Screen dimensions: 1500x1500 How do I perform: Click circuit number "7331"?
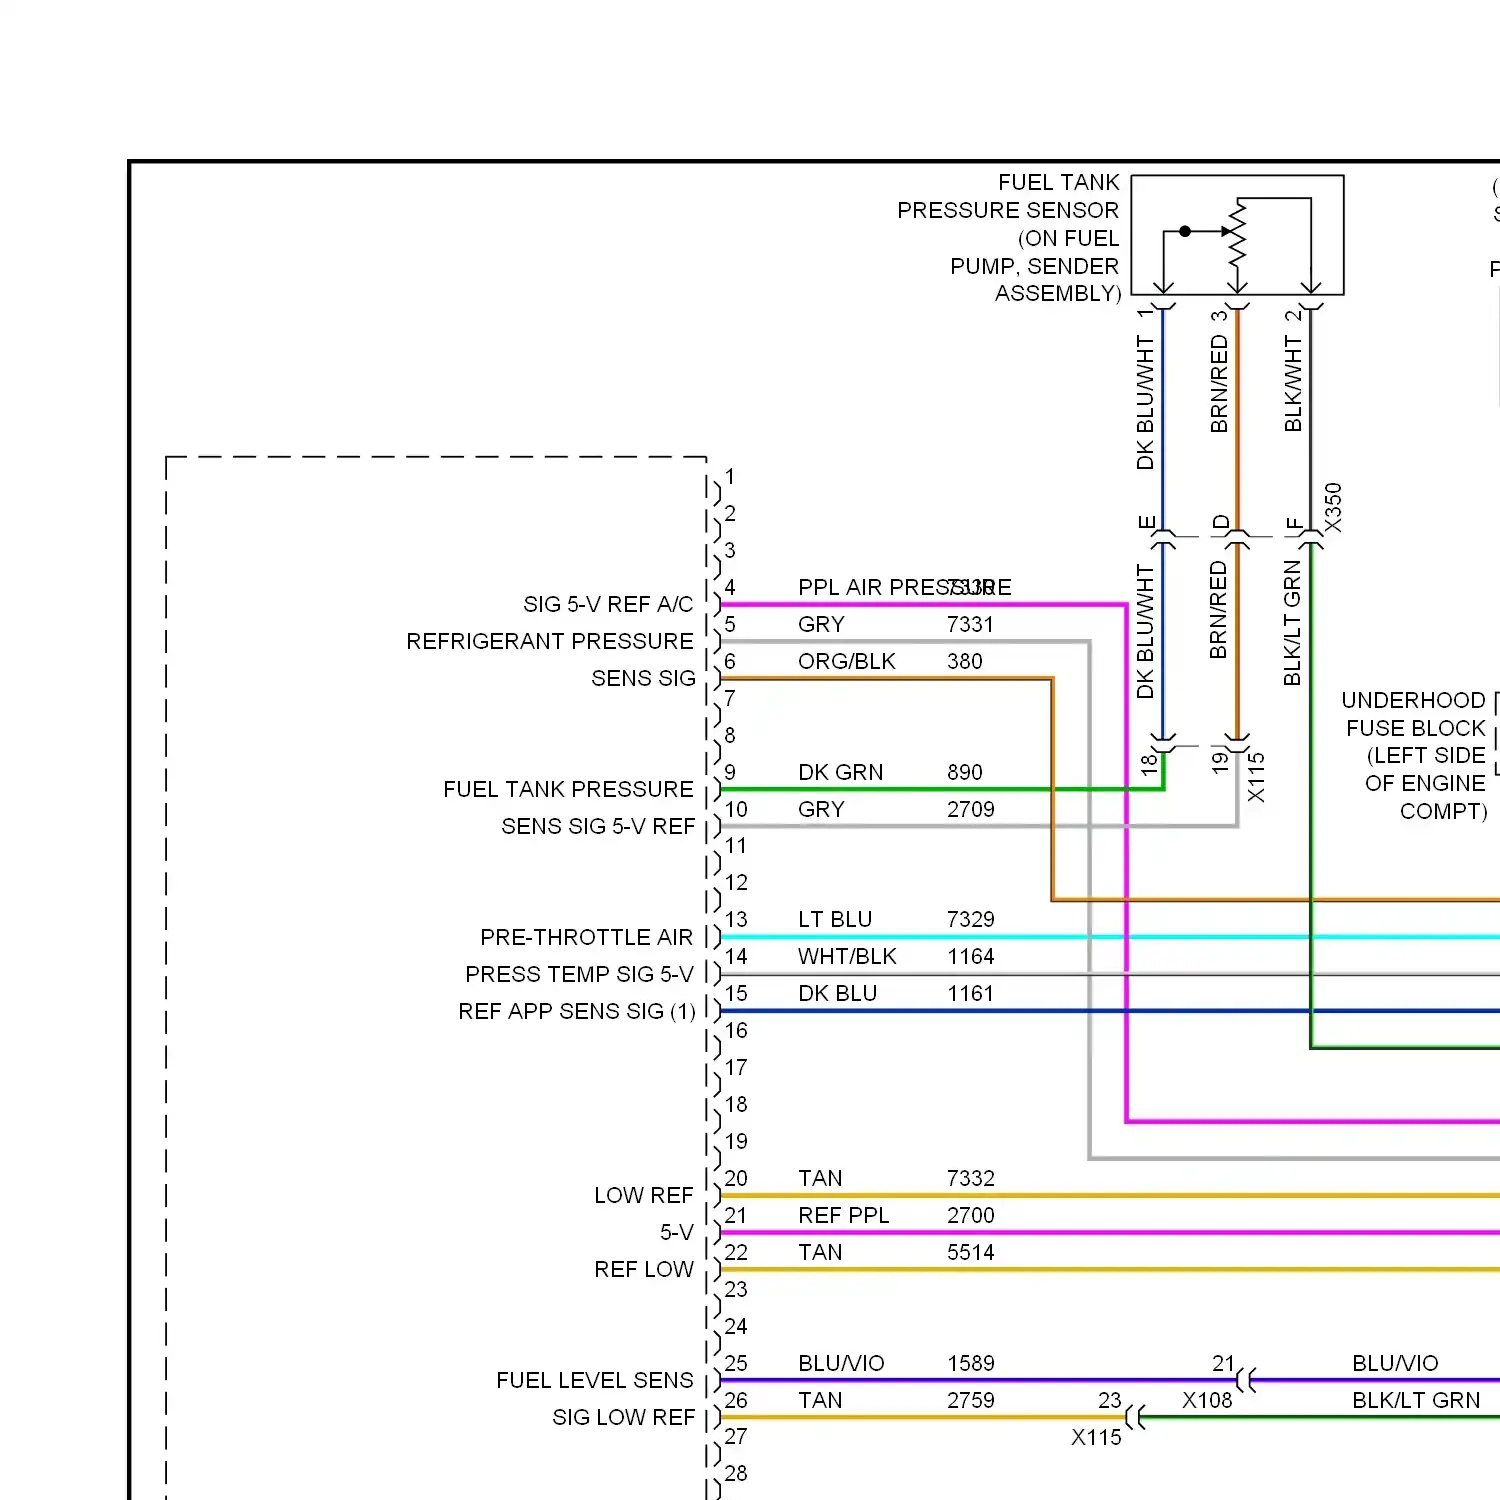click(x=971, y=624)
